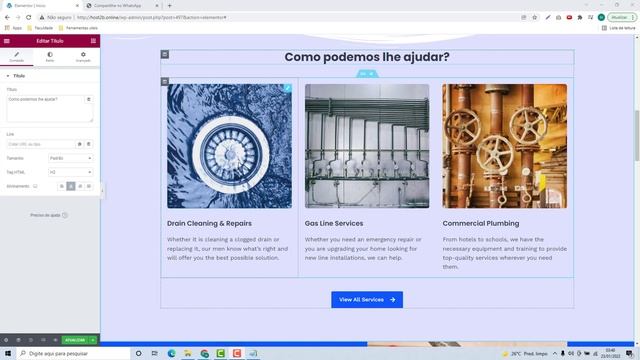The height and width of the screenshot is (360, 640).
Task: Open the Navigator layers icon in footer
Action: click(x=18, y=340)
